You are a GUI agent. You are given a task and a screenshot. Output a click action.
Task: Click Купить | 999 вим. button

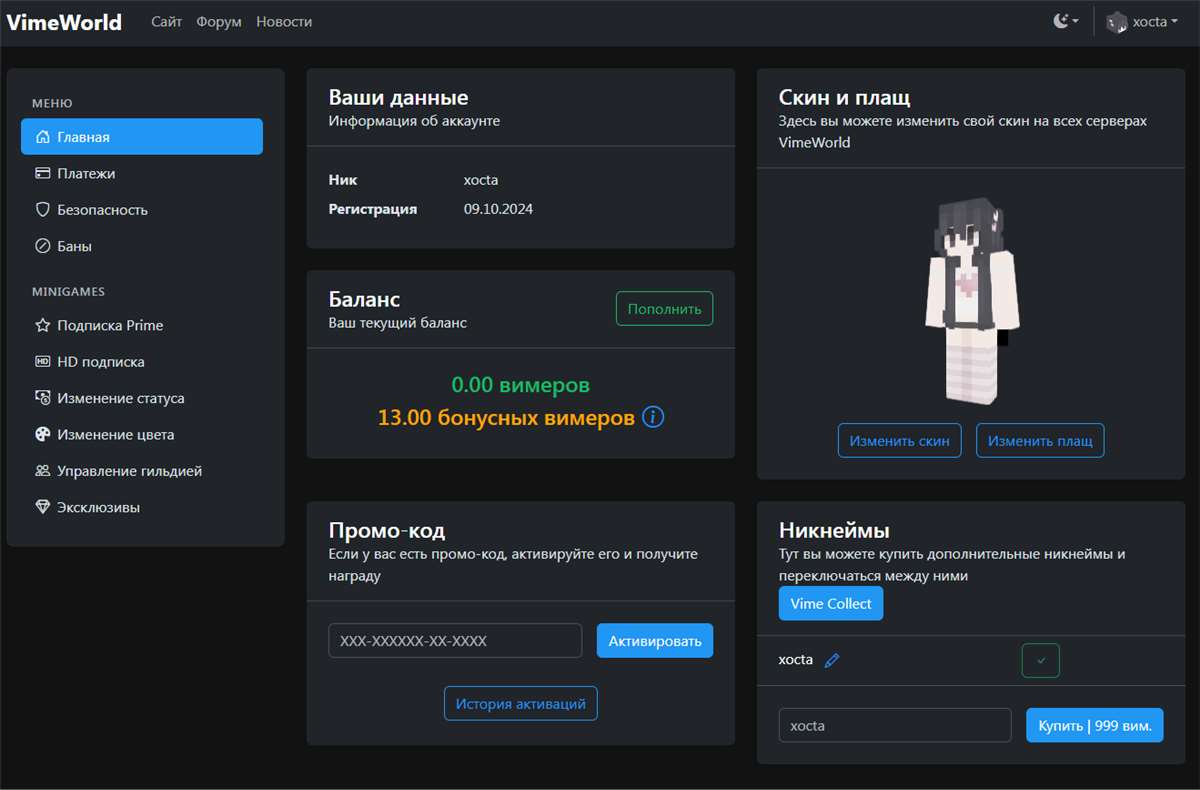[1095, 725]
